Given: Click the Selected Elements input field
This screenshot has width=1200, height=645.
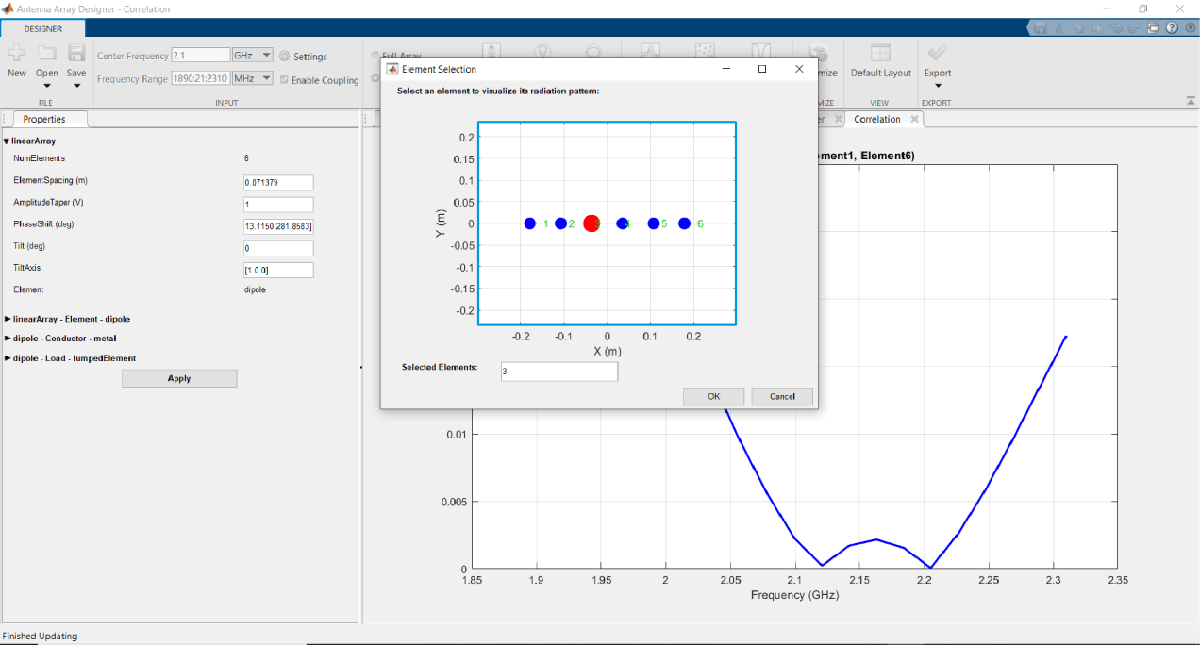Looking at the screenshot, I should [558, 371].
